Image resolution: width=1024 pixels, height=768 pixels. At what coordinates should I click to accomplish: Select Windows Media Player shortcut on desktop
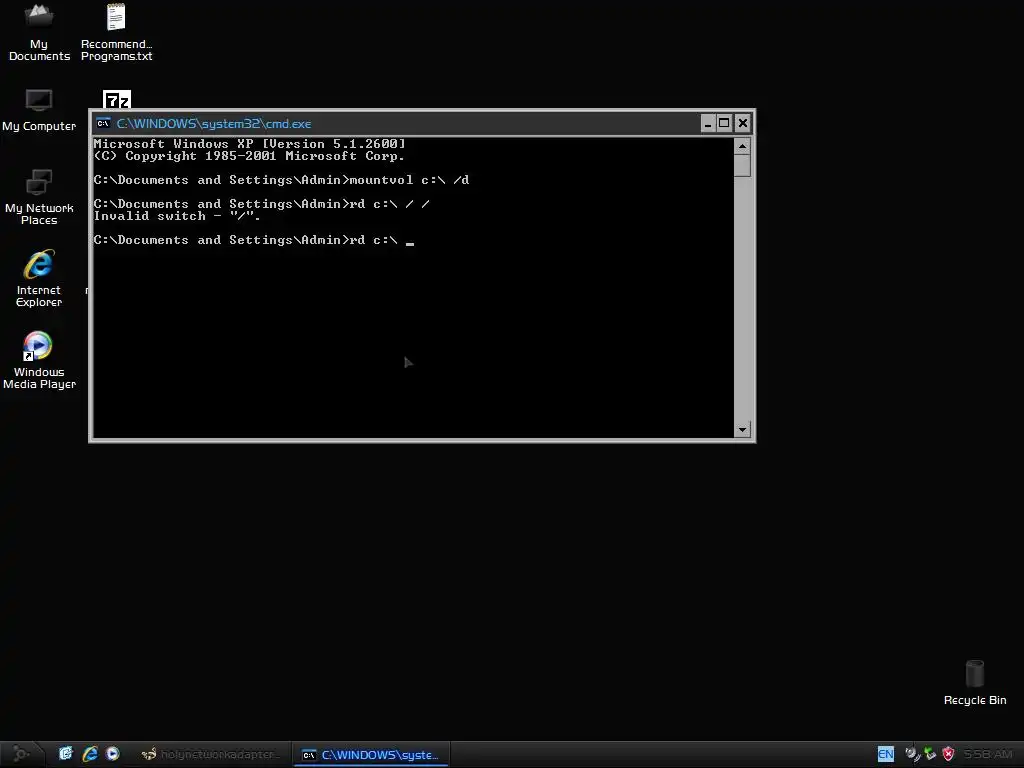(39, 360)
